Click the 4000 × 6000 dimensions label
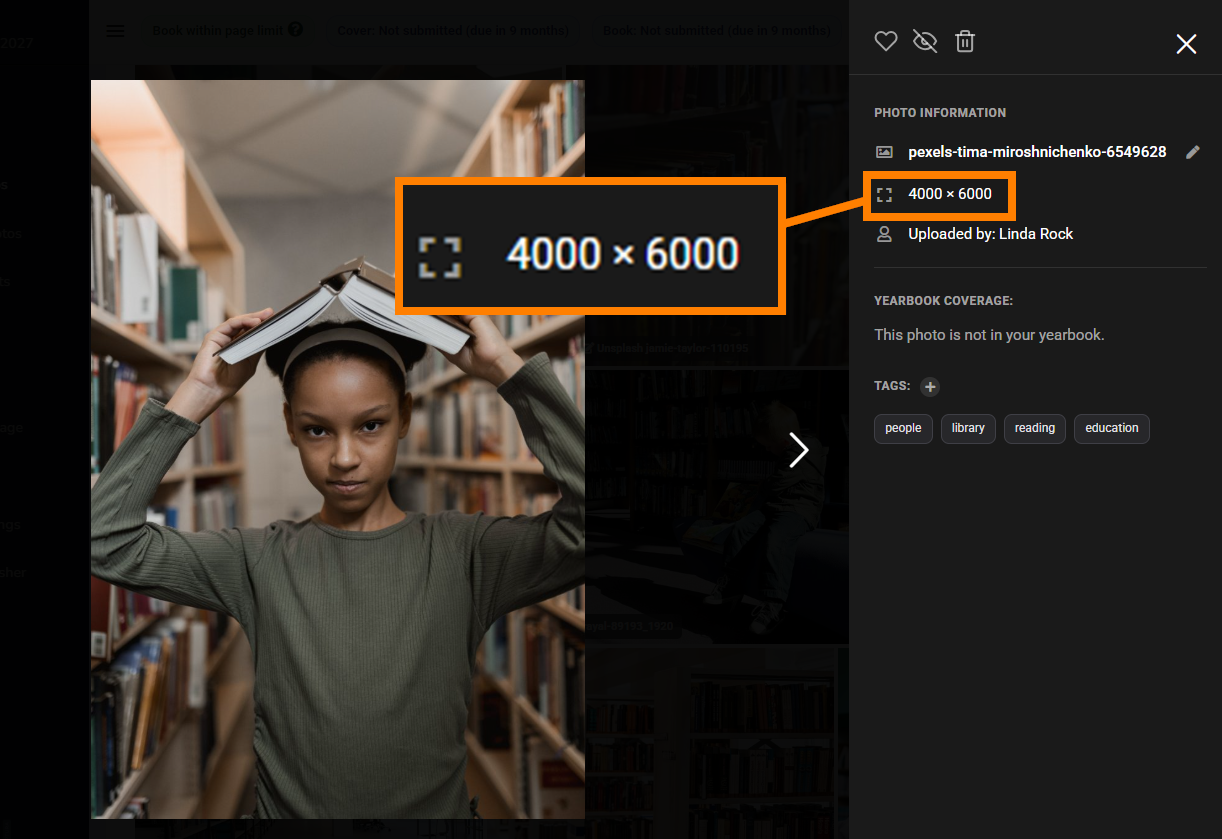 (950, 194)
